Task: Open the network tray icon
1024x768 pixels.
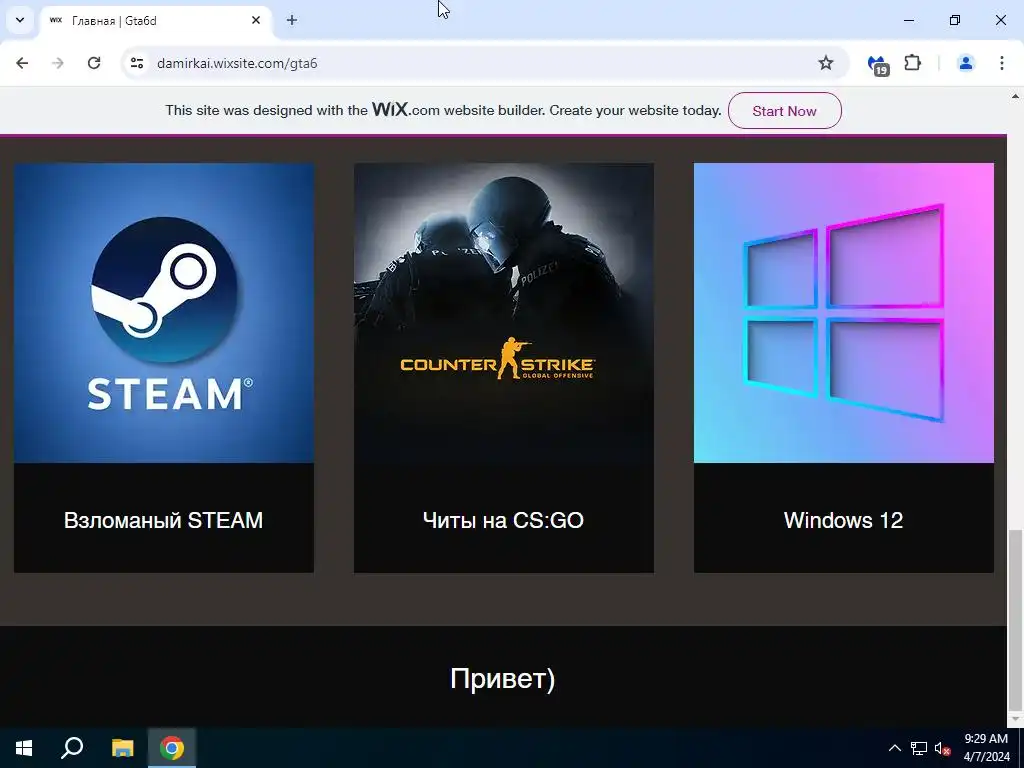Action: point(919,748)
